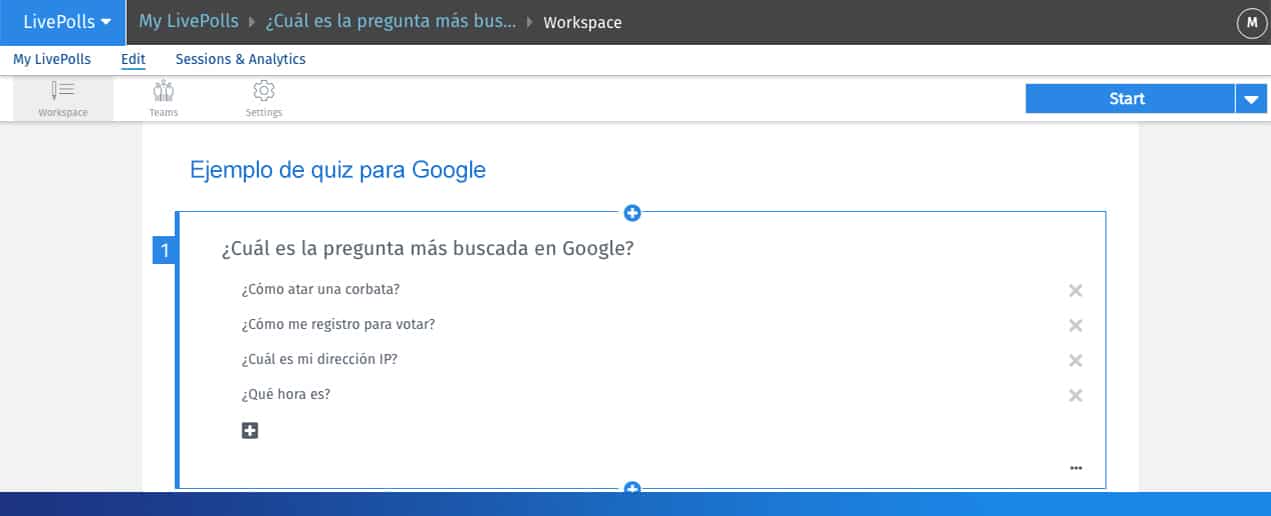Open question options three-dot menu
1271x516 pixels.
[x=1076, y=467]
